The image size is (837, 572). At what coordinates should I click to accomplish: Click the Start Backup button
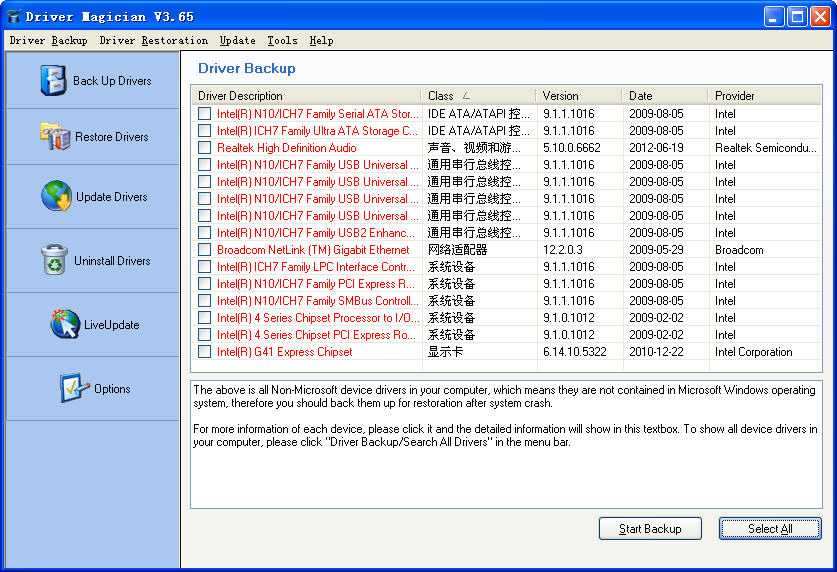650,528
